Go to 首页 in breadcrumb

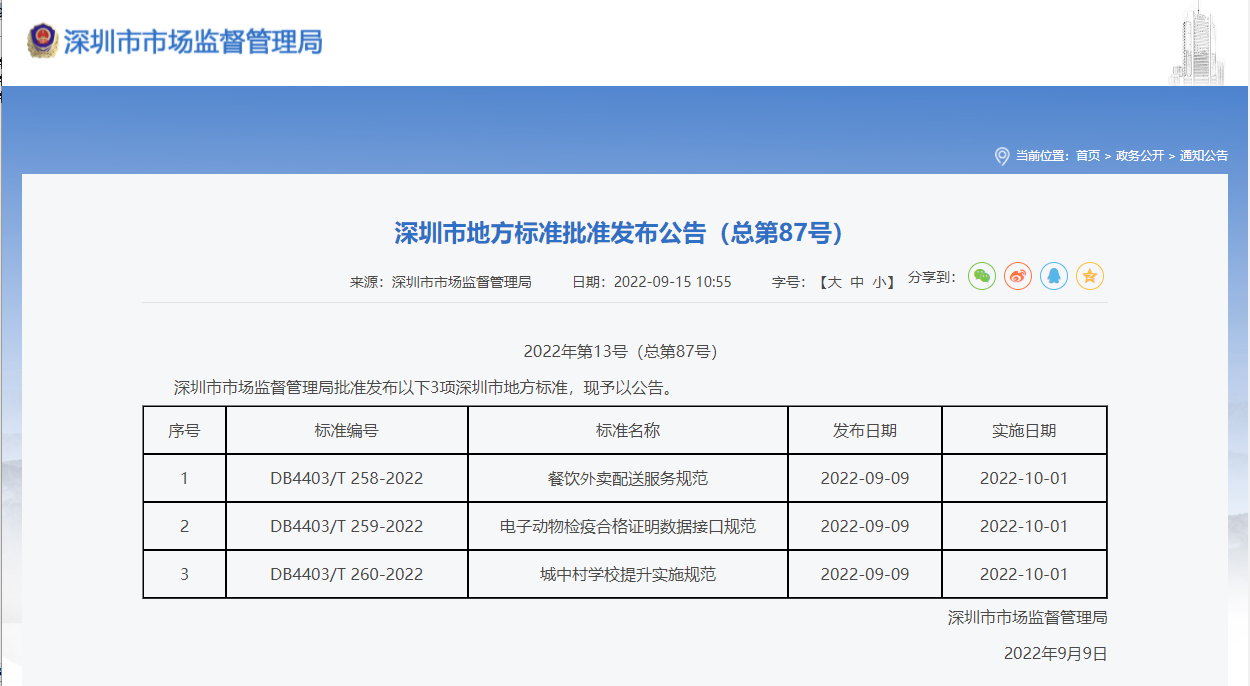(x=1088, y=156)
